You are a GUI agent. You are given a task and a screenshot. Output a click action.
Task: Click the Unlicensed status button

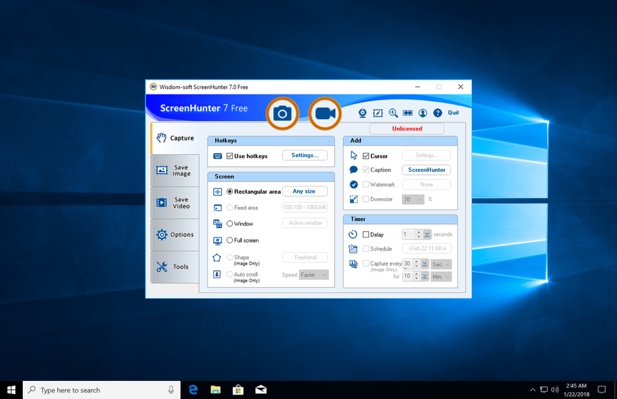[x=407, y=129]
